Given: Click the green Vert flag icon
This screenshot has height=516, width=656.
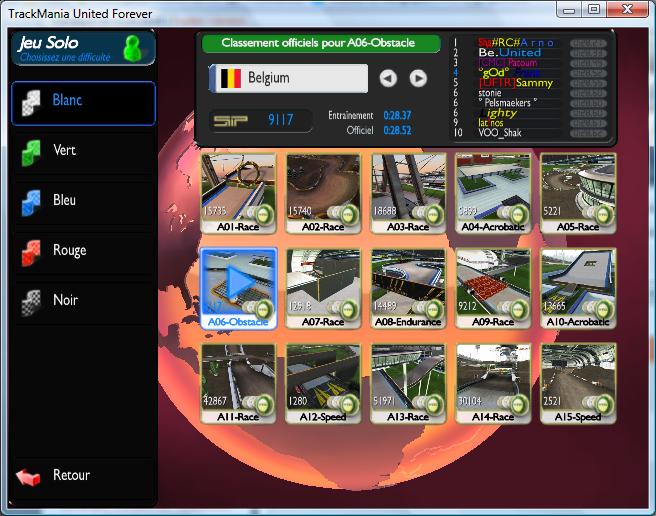Looking at the screenshot, I should [33, 152].
